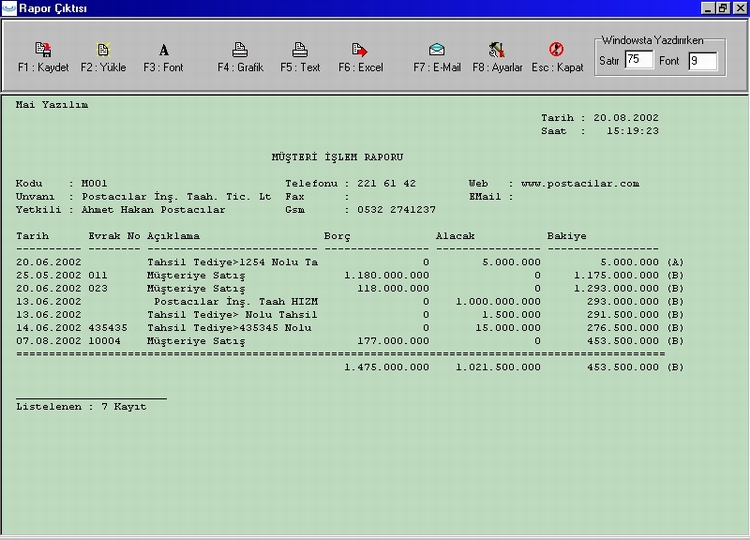Click evrak number 023
750x540 pixels.
(98, 288)
